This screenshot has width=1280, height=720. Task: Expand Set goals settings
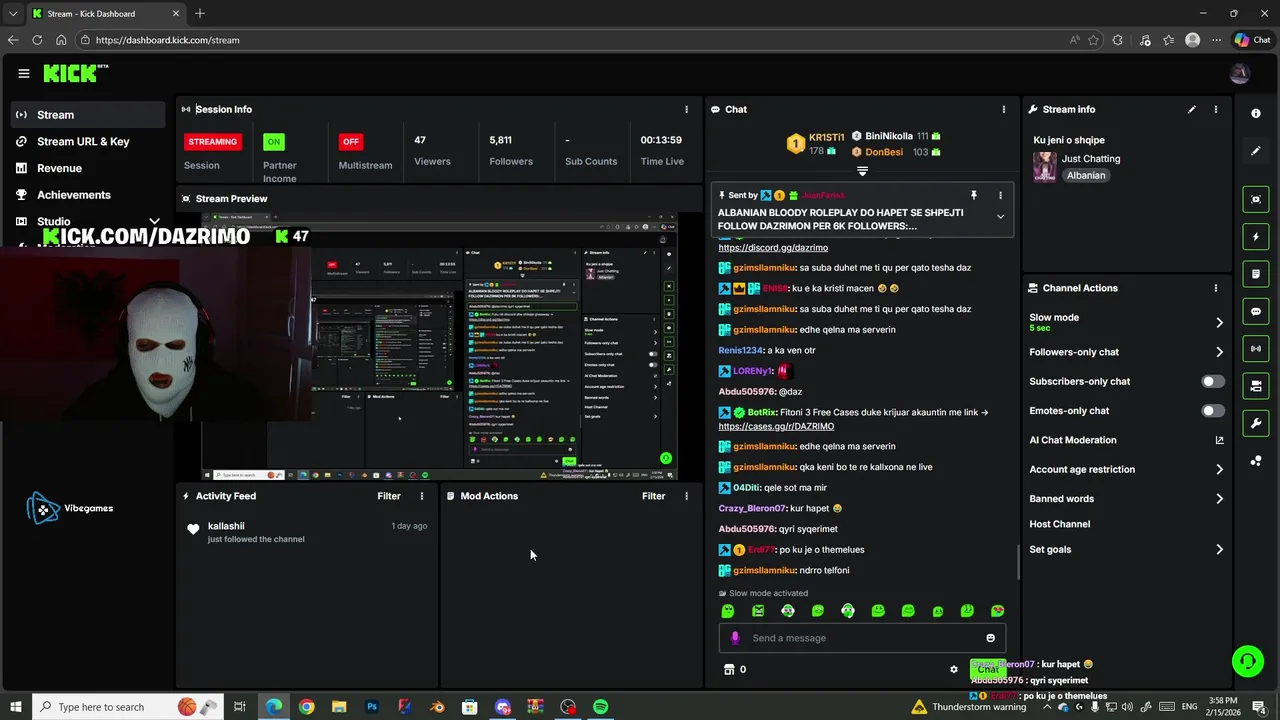[x=1219, y=549]
